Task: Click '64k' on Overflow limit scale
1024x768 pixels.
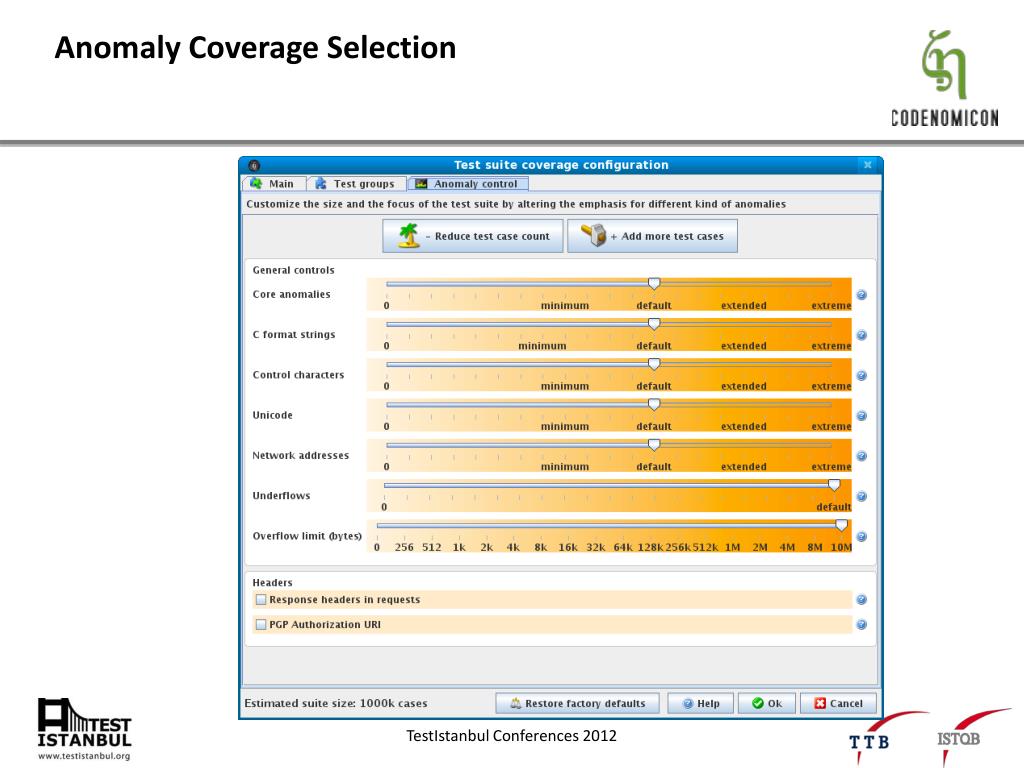Action: [623, 547]
